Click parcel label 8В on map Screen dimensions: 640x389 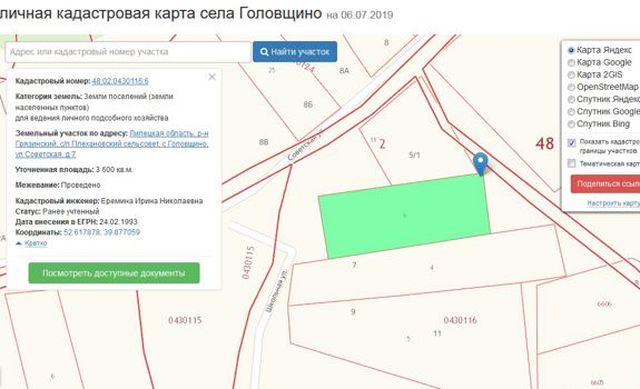(x=264, y=142)
